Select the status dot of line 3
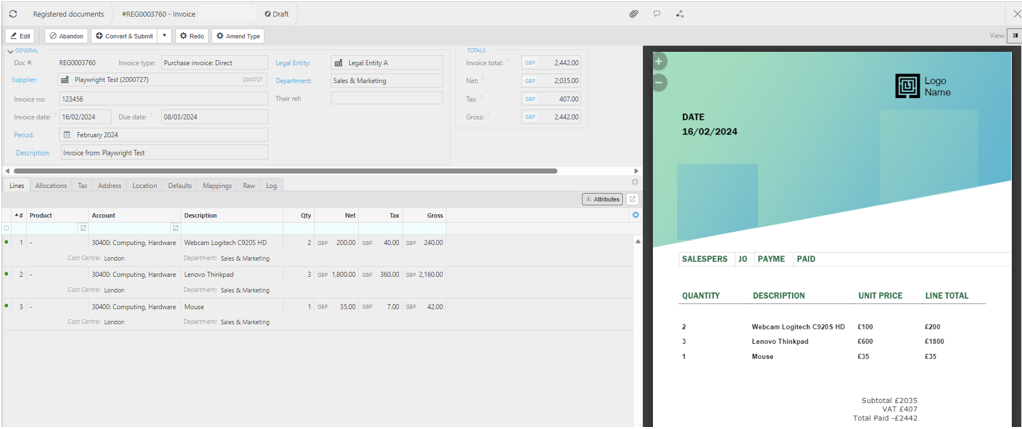The width and height of the screenshot is (1022, 429). 7,306
